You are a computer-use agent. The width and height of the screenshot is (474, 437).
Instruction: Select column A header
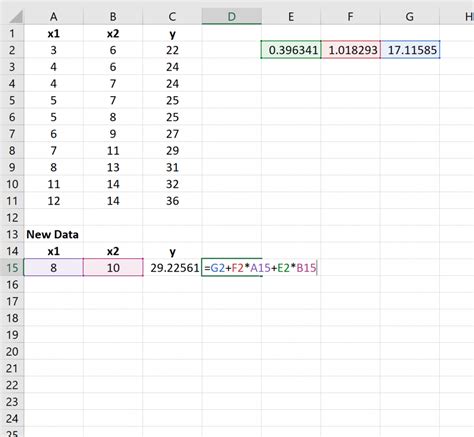point(54,17)
